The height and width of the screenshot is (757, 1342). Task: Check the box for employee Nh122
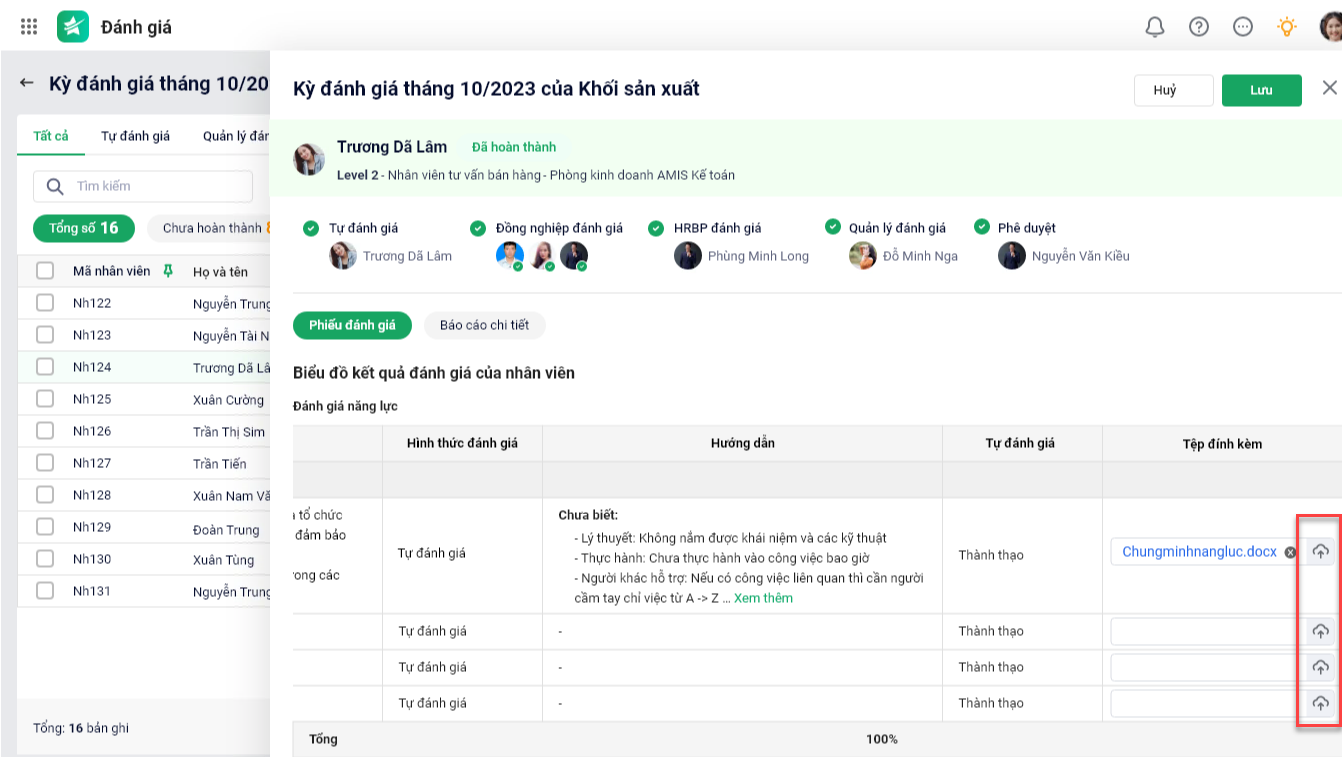45,303
